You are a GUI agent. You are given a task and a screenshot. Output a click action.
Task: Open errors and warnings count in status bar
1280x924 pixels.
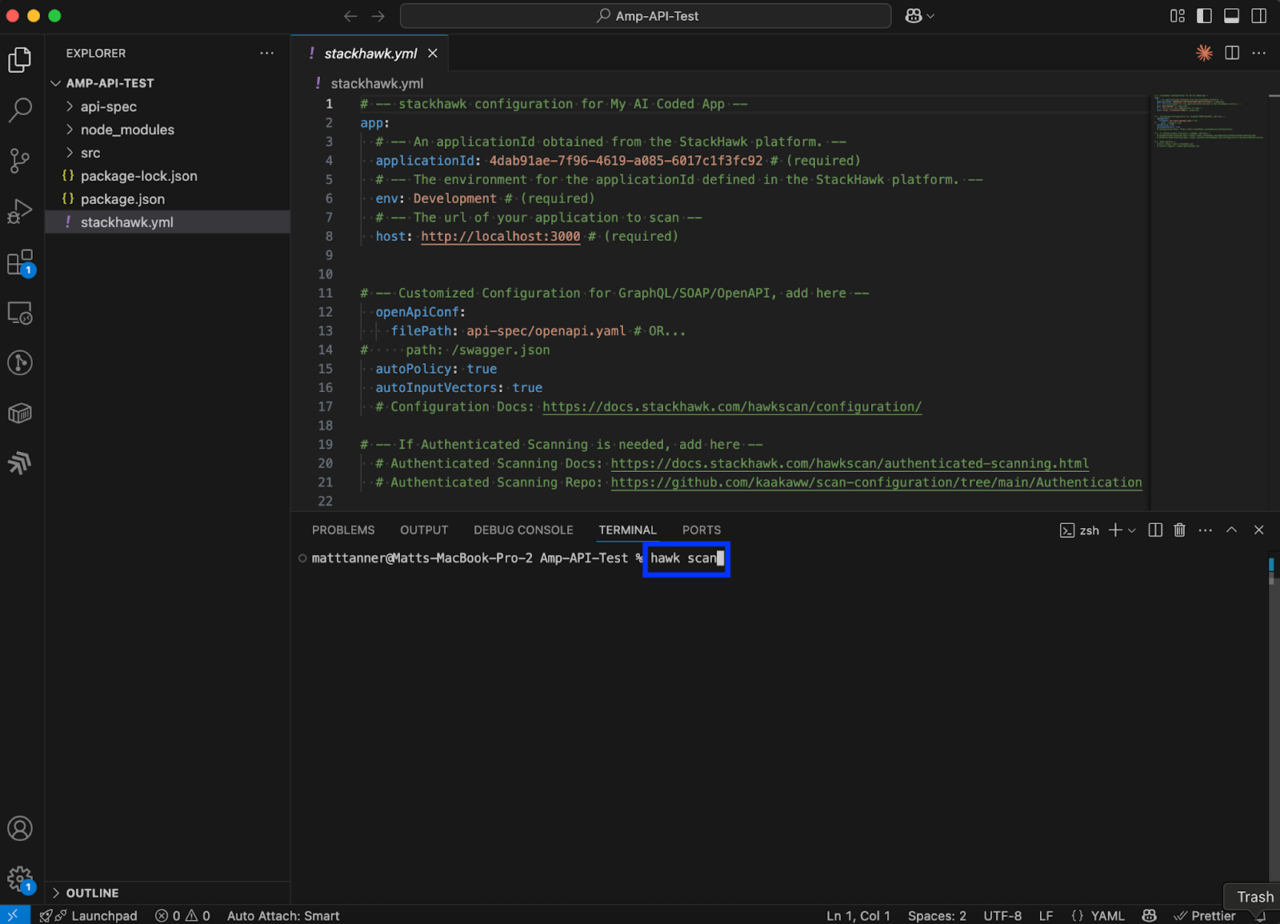click(x=182, y=915)
